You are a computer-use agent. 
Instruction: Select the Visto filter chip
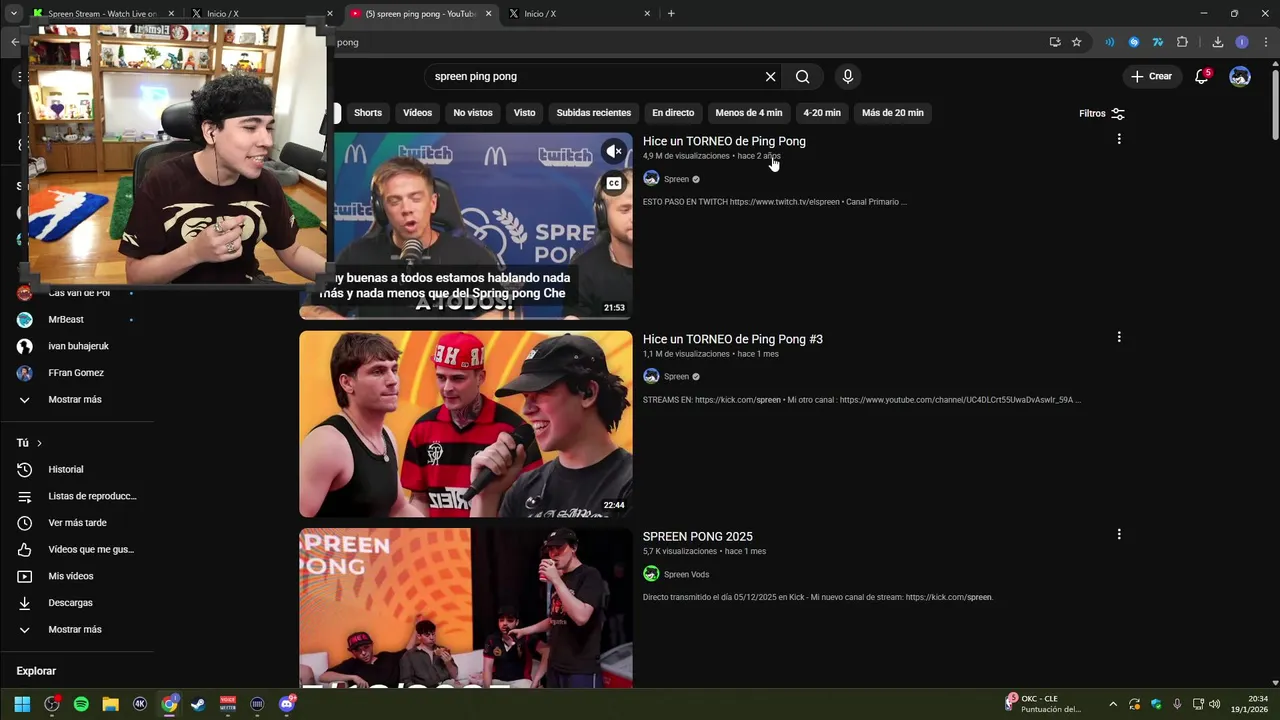click(x=525, y=113)
